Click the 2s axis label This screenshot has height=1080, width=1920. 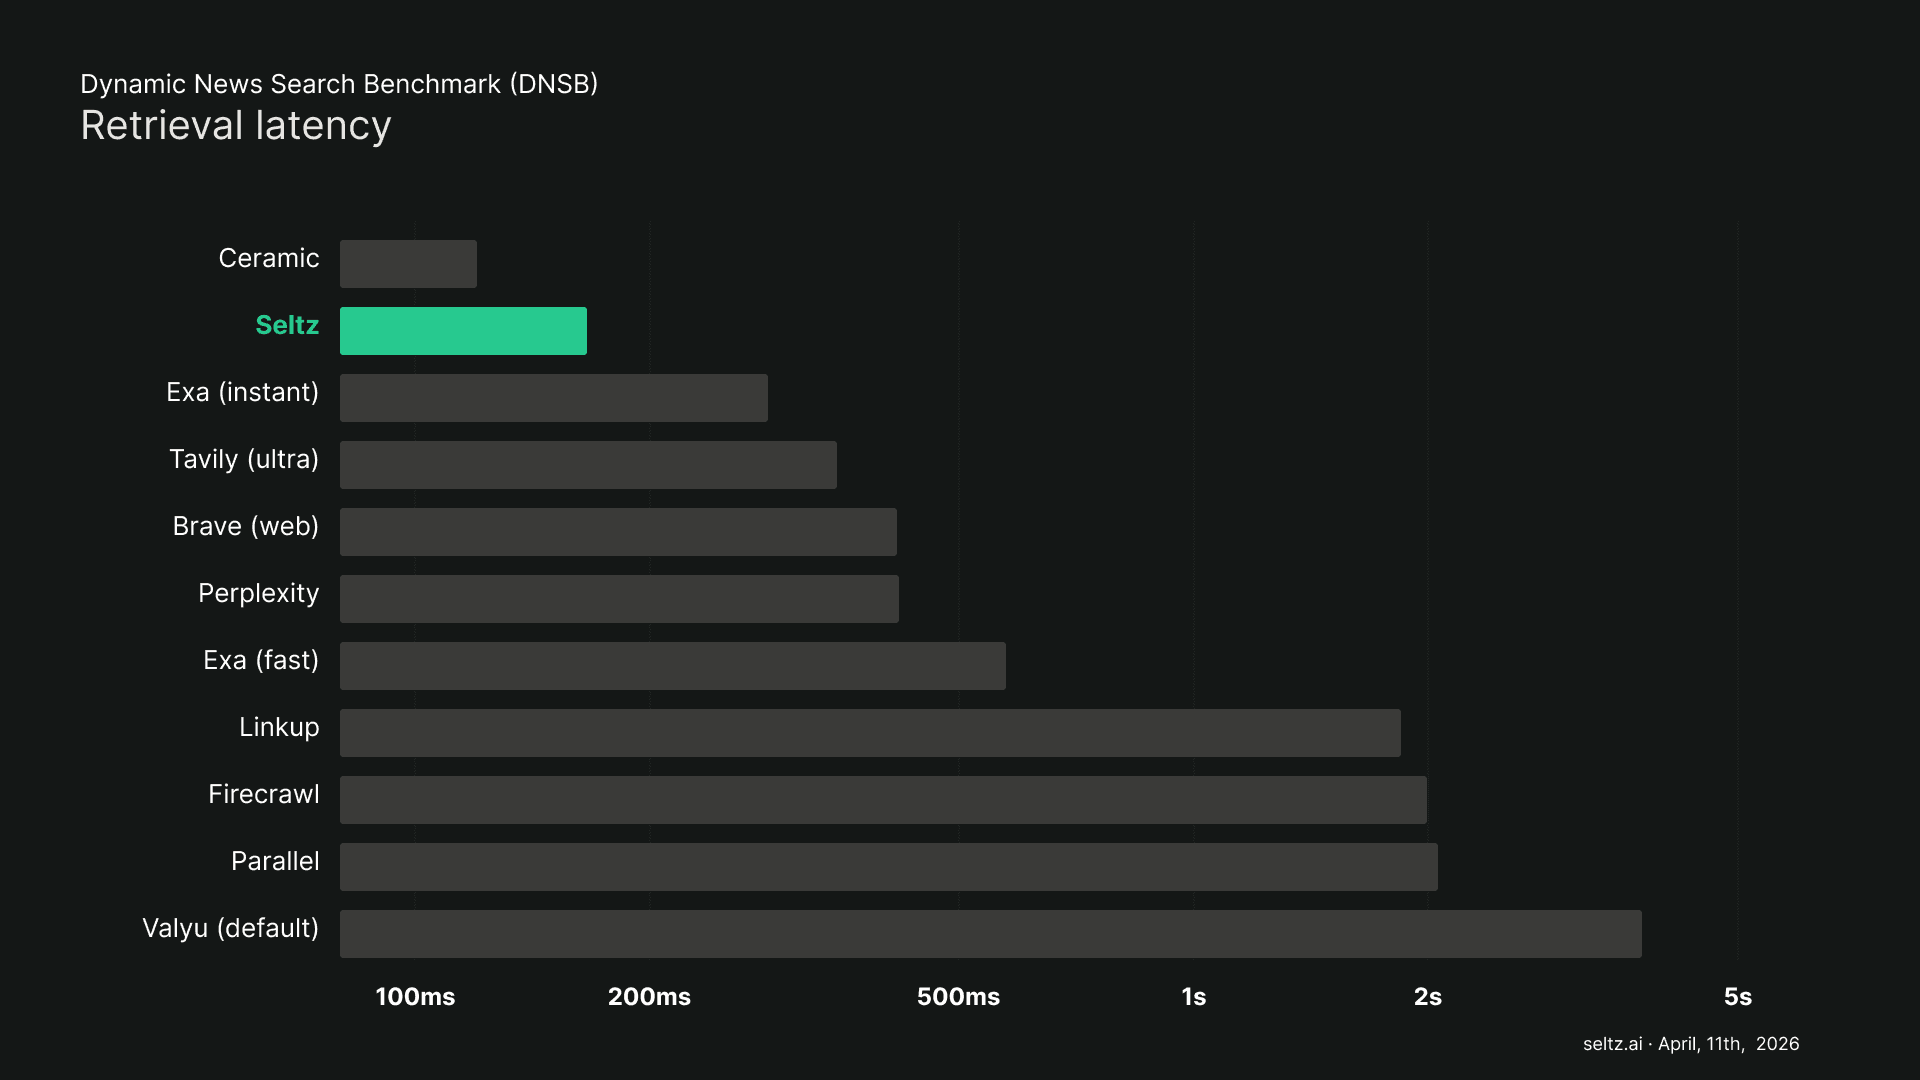click(x=1427, y=997)
